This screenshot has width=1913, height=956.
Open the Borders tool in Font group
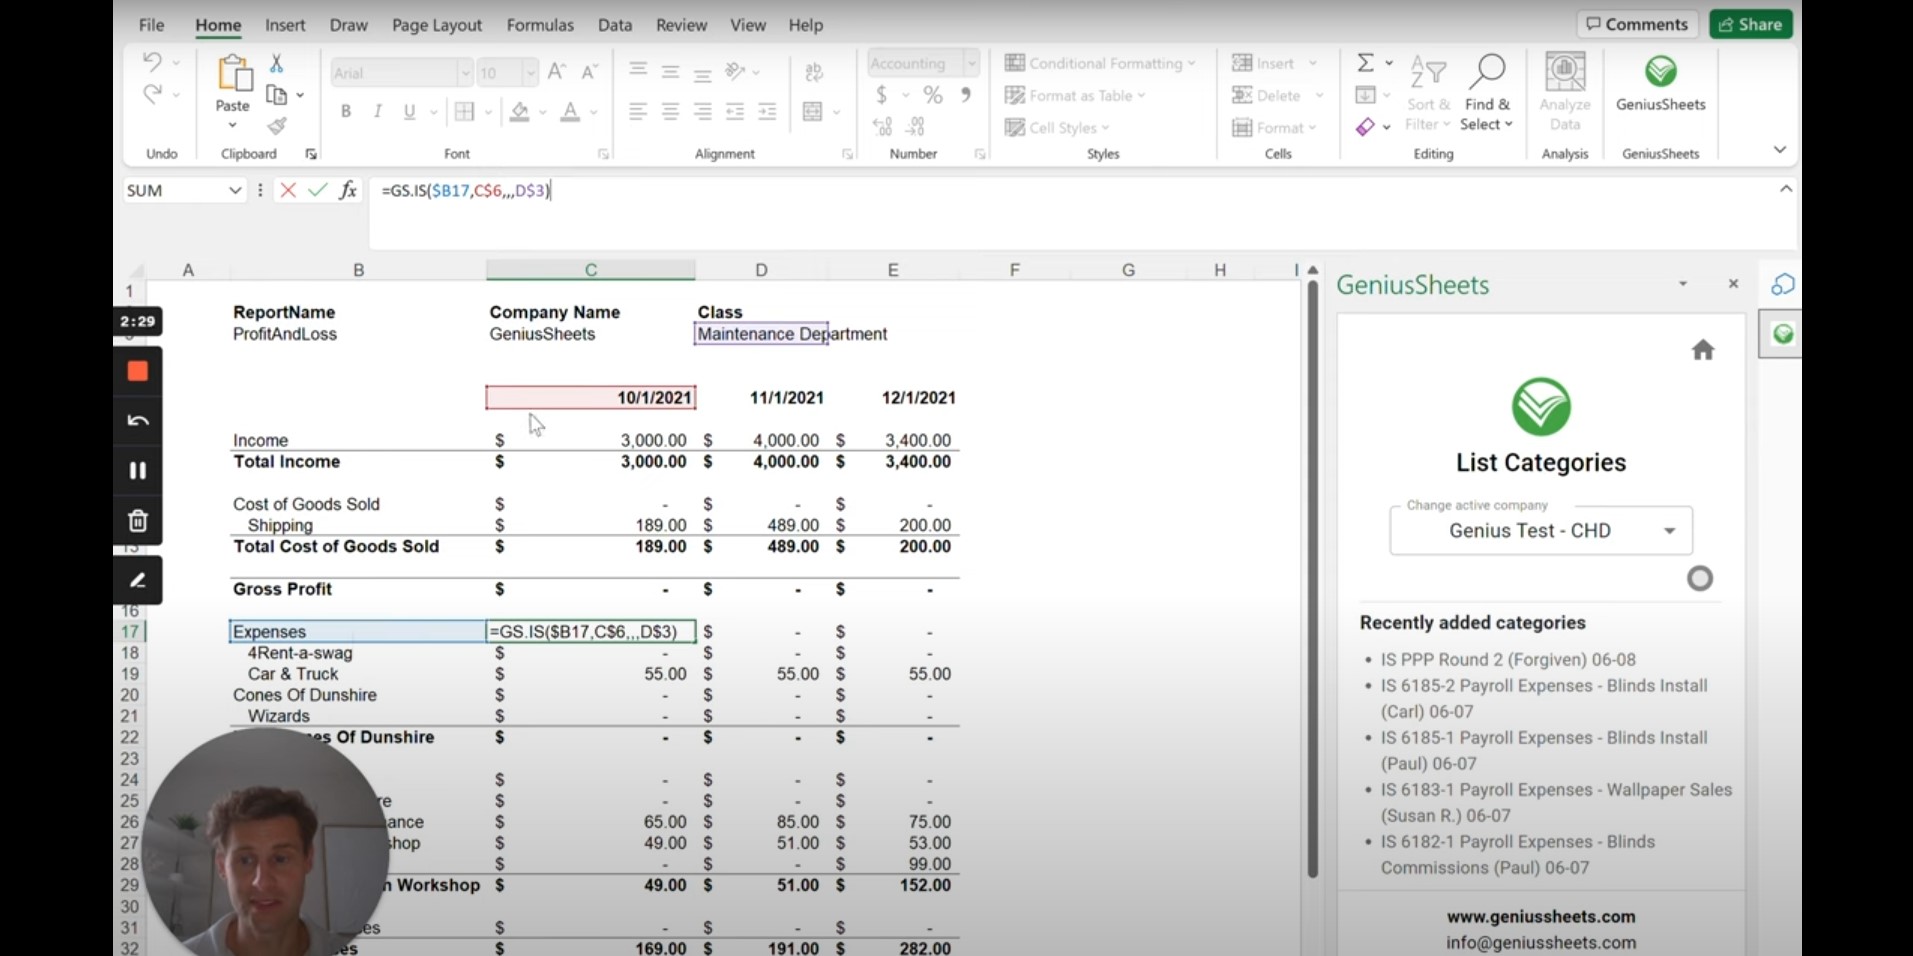coord(464,112)
